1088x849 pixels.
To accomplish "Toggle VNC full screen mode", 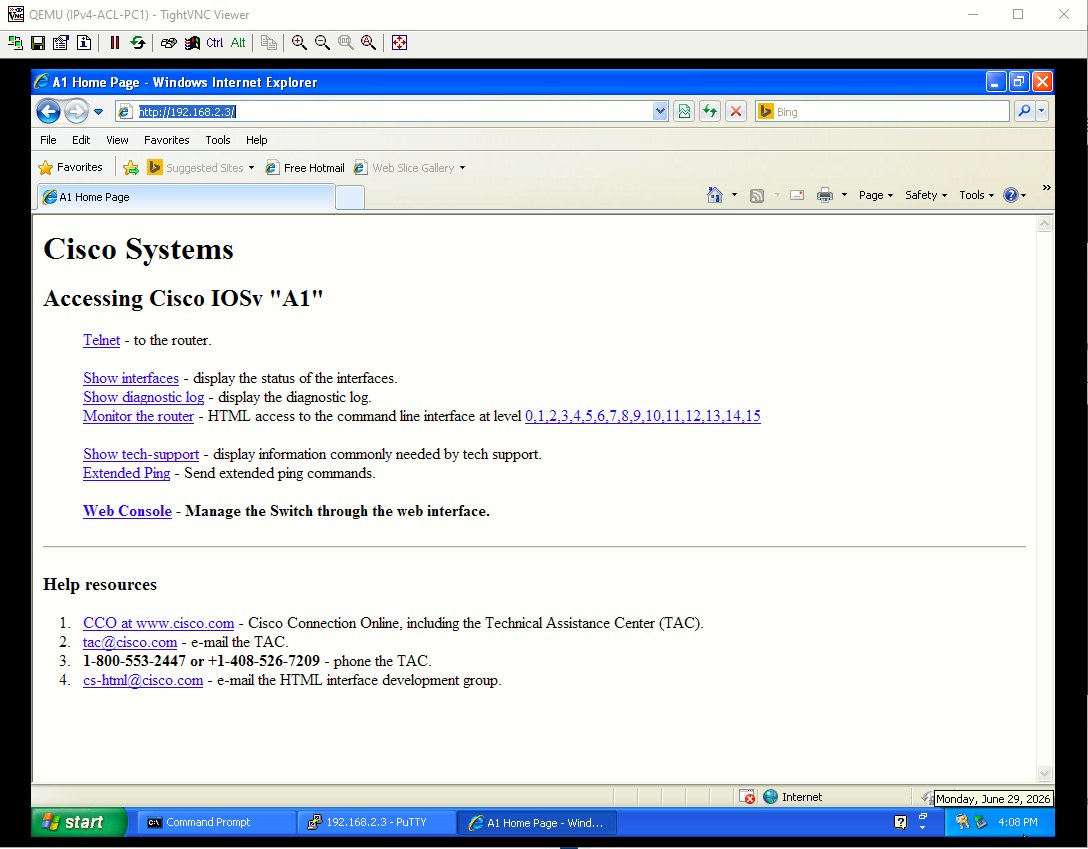I will [x=399, y=43].
